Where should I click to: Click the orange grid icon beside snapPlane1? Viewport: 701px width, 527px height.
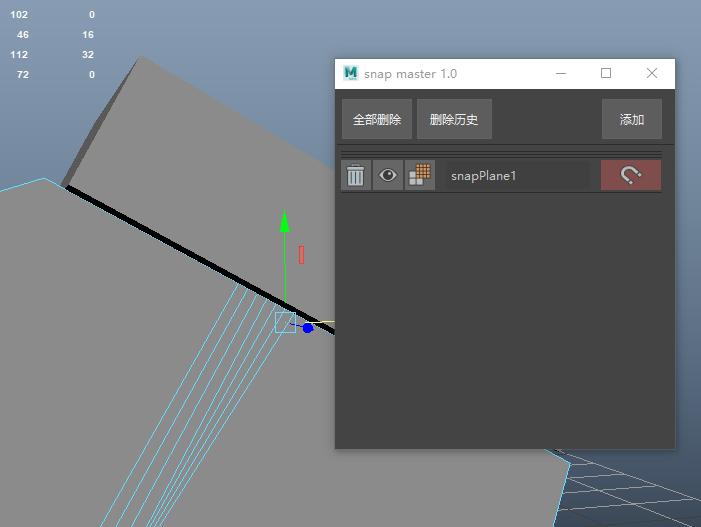420,175
